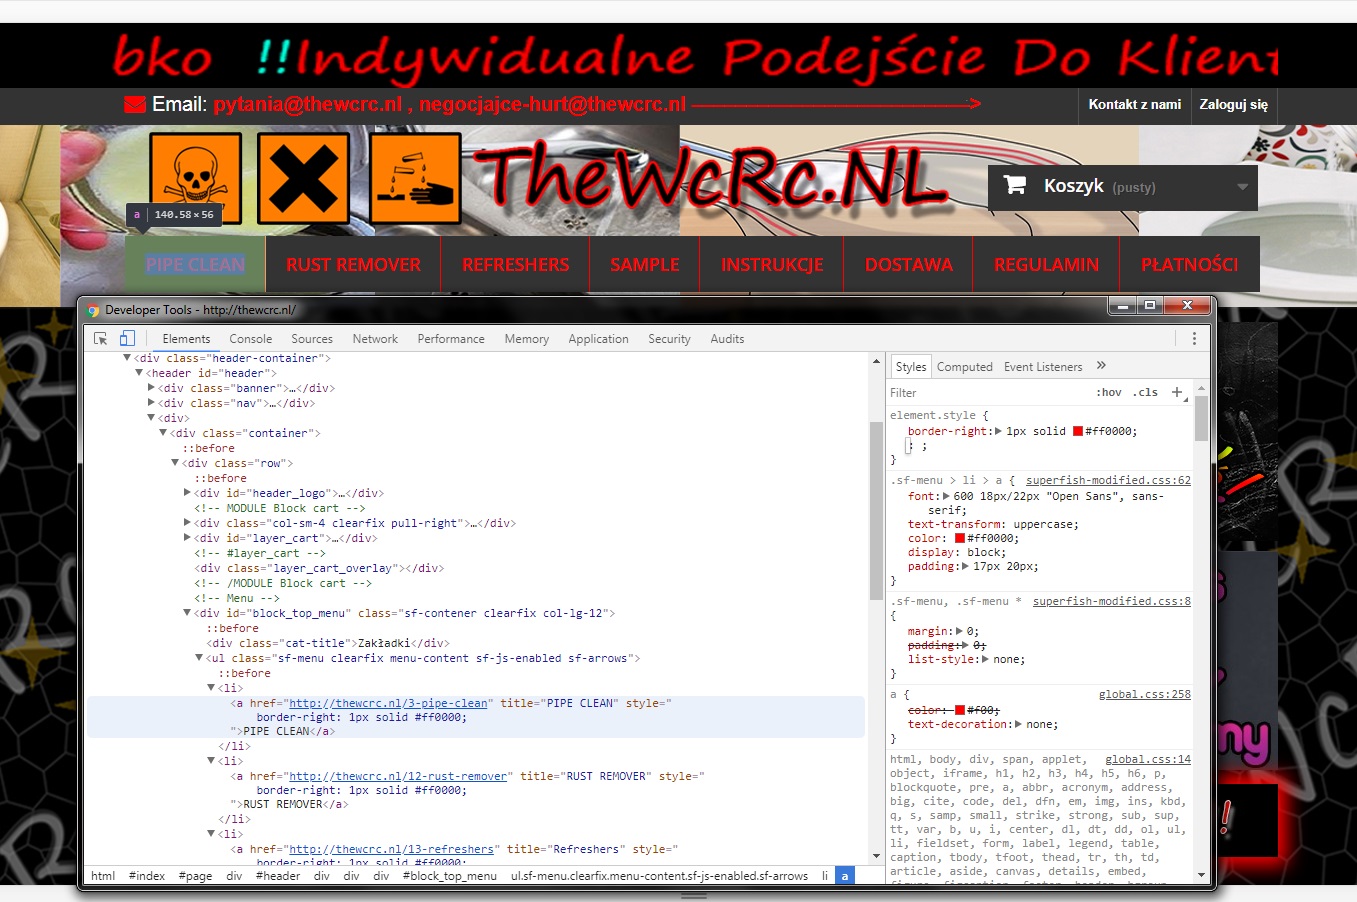Open global.css:14 source link
This screenshot has height=902, width=1357.
1148,760
